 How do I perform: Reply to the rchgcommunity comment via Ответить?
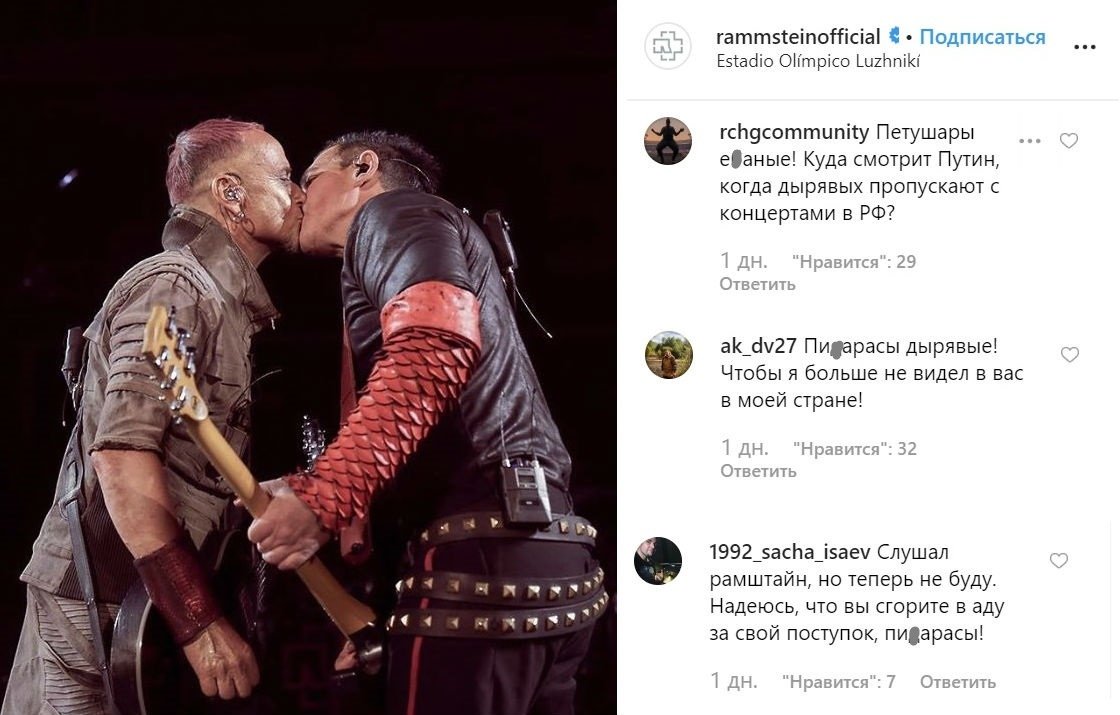point(757,284)
